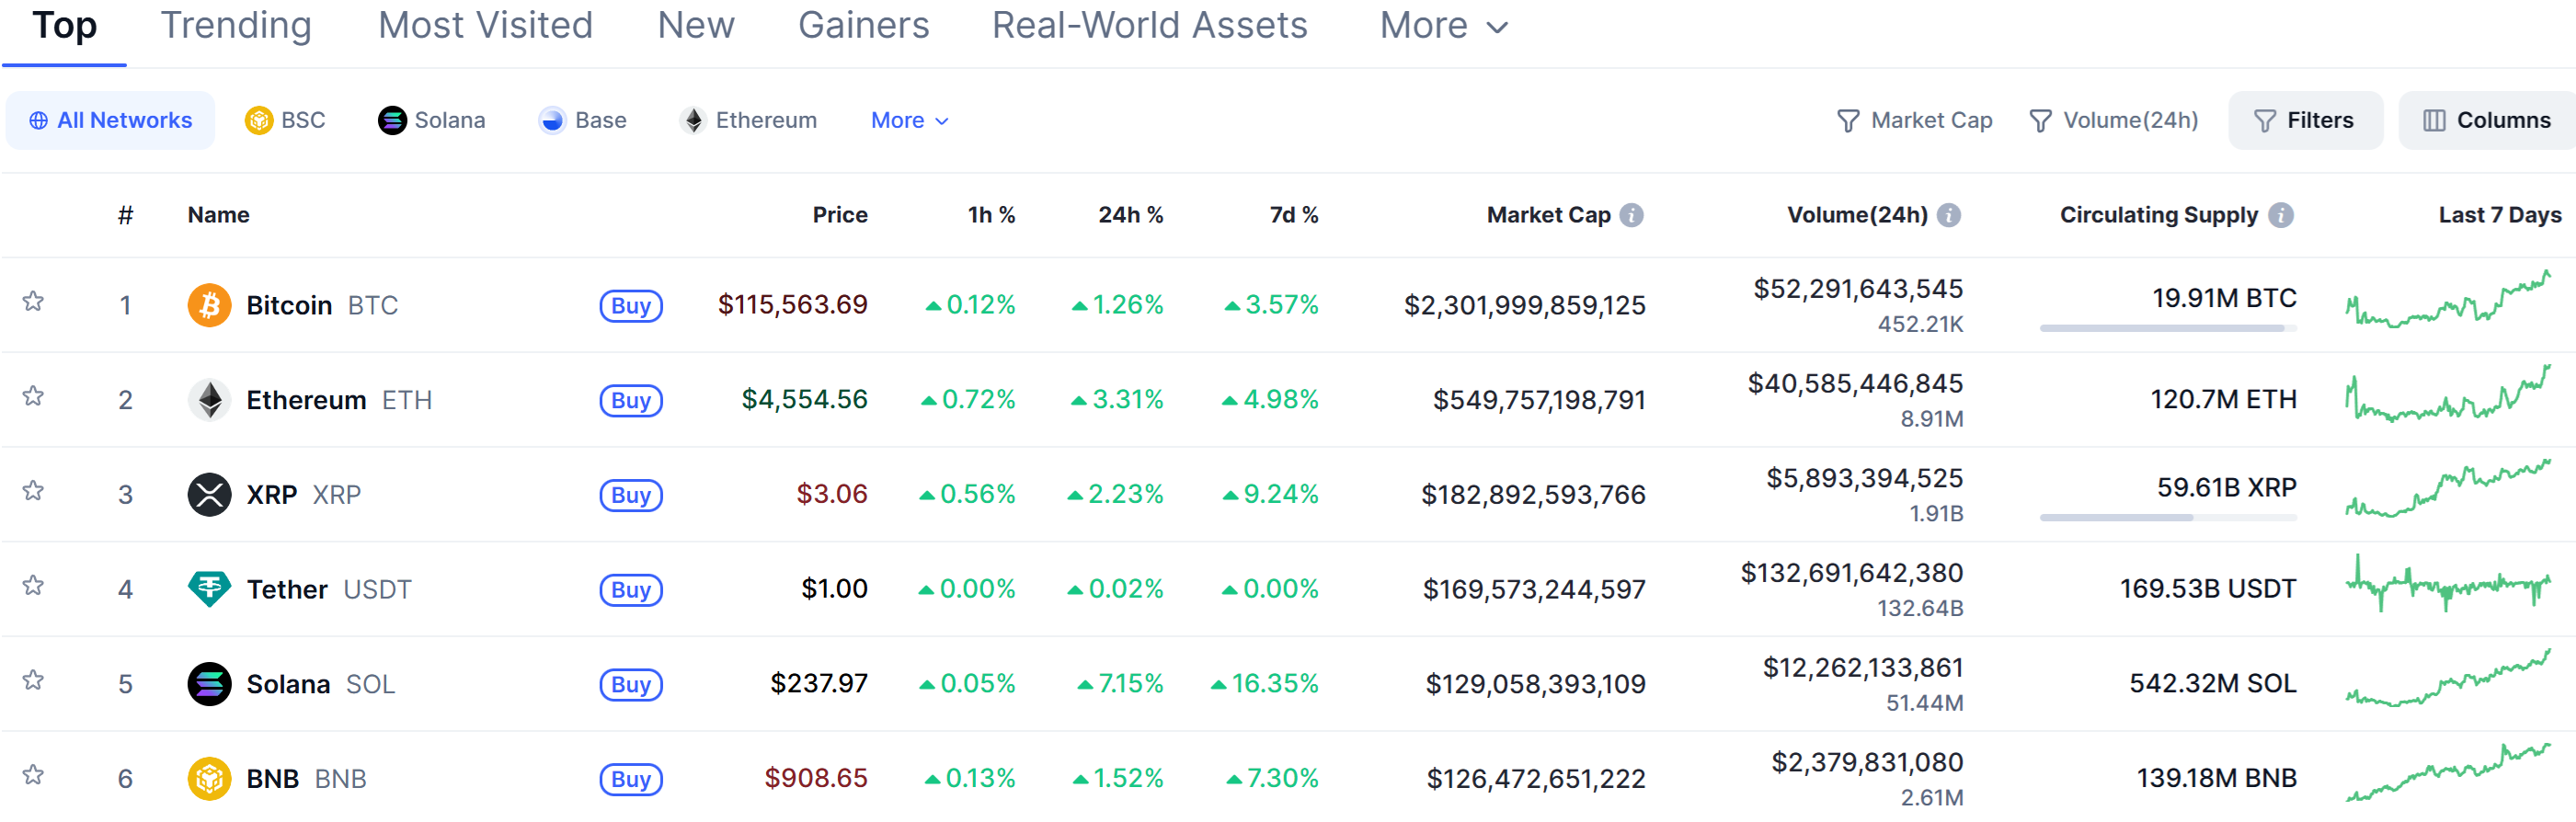
Task: Toggle the BNB watchlist star
Action: [x=33, y=775]
